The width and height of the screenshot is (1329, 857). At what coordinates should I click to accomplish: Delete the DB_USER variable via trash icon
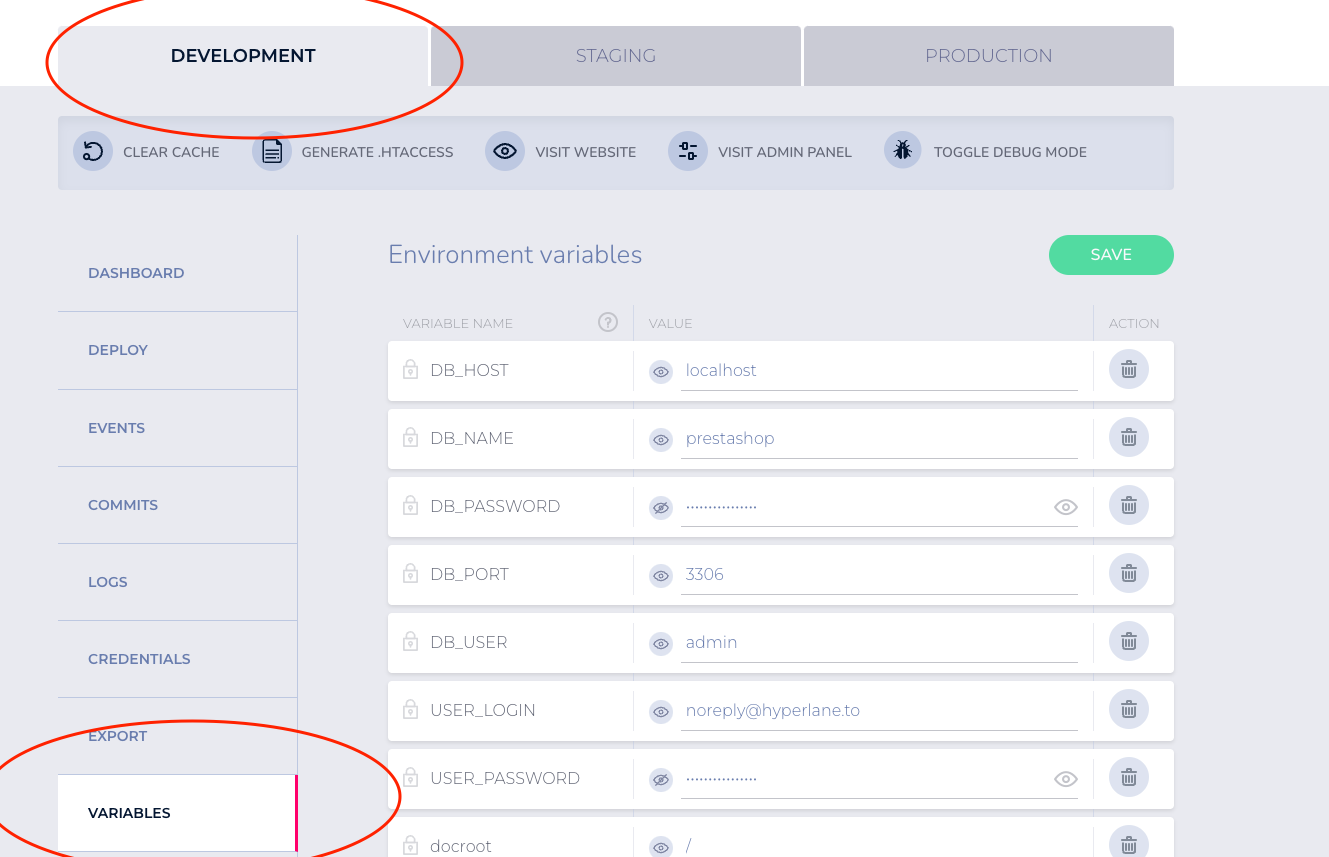1129,642
